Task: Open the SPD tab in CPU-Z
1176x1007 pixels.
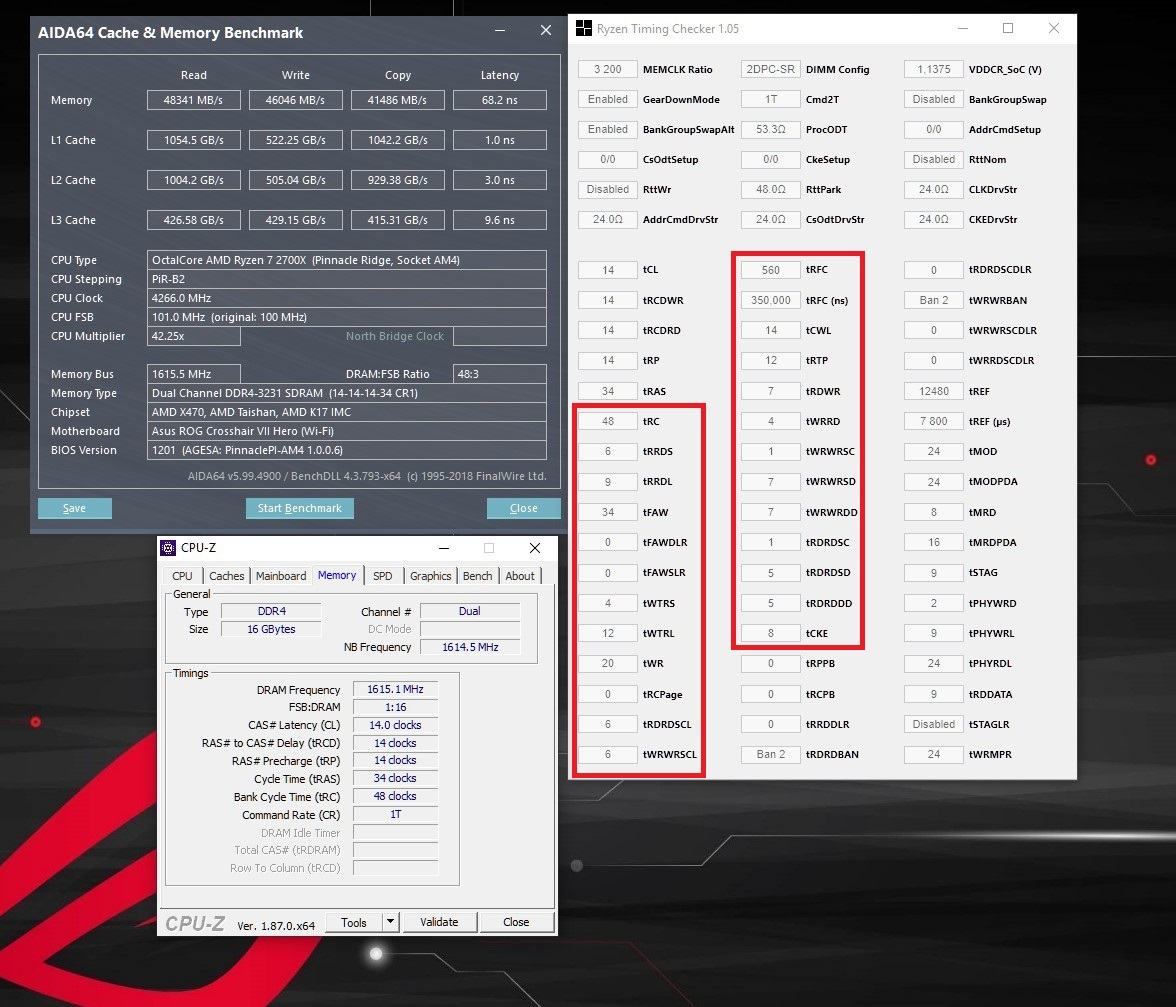Action: 382,576
